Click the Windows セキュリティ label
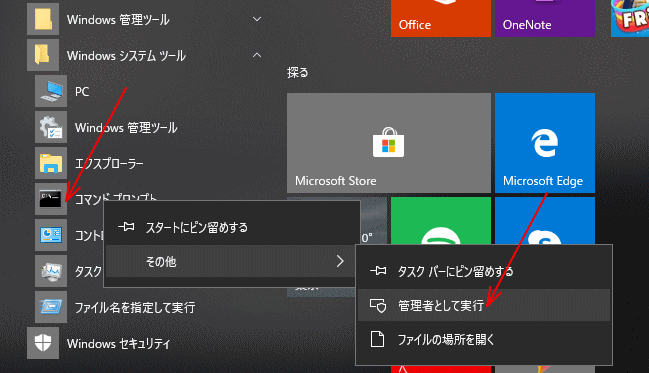This screenshot has height=373, width=649. [x=118, y=344]
